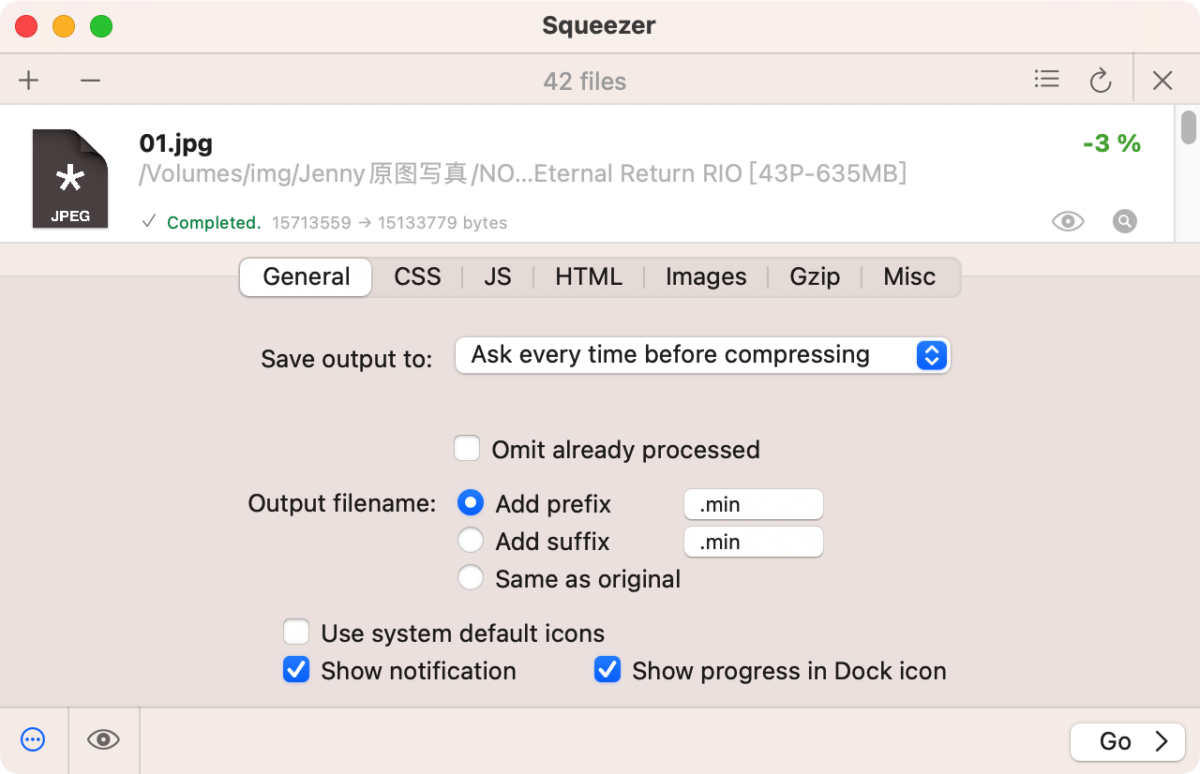Click the refresh arrow icon
The height and width of the screenshot is (774, 1200).
click(x=1100, y=81)
